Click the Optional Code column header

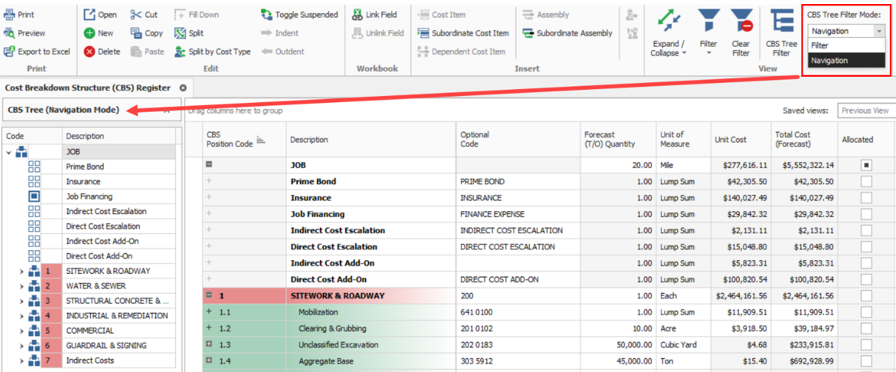[518, 139]
